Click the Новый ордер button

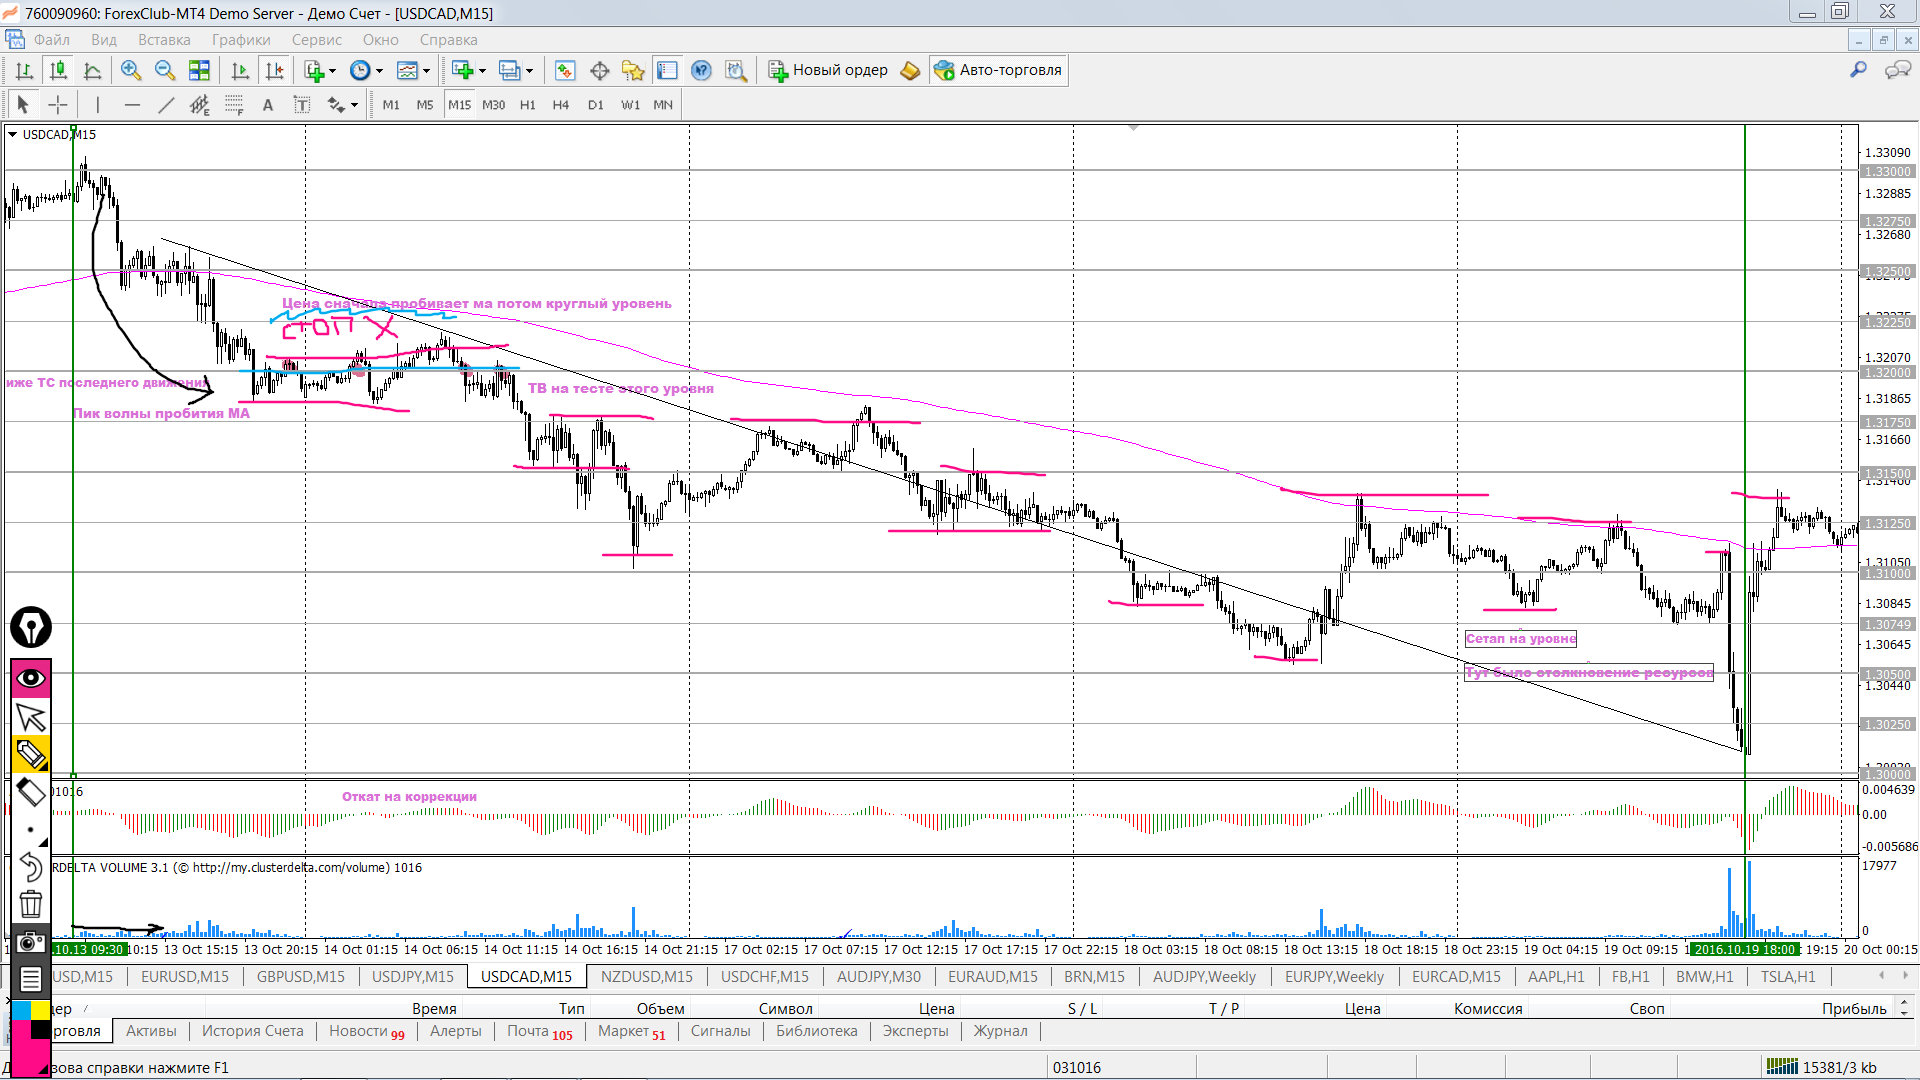pyautogui.click(x=828, y=70)
